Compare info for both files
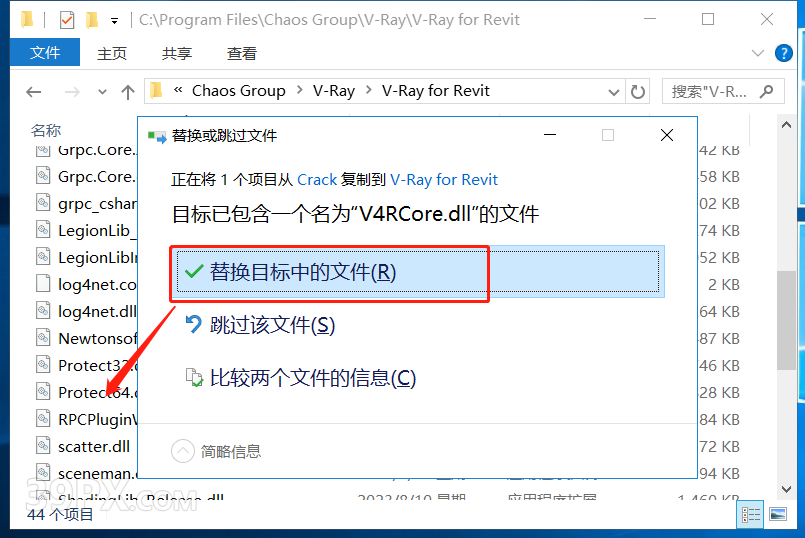This screenshot has height=538, width=805. tap(300, 378)
